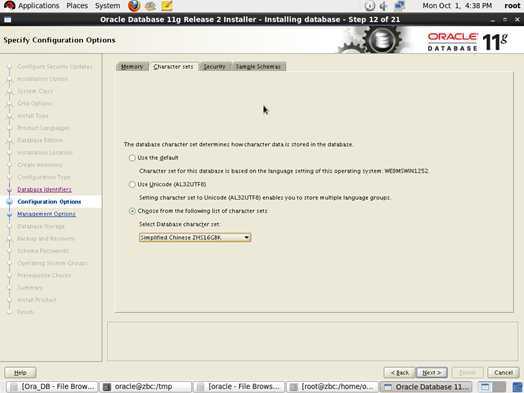524x393 pixels.
Task: Click the Database Storage step
Action: tap(41, 226)
